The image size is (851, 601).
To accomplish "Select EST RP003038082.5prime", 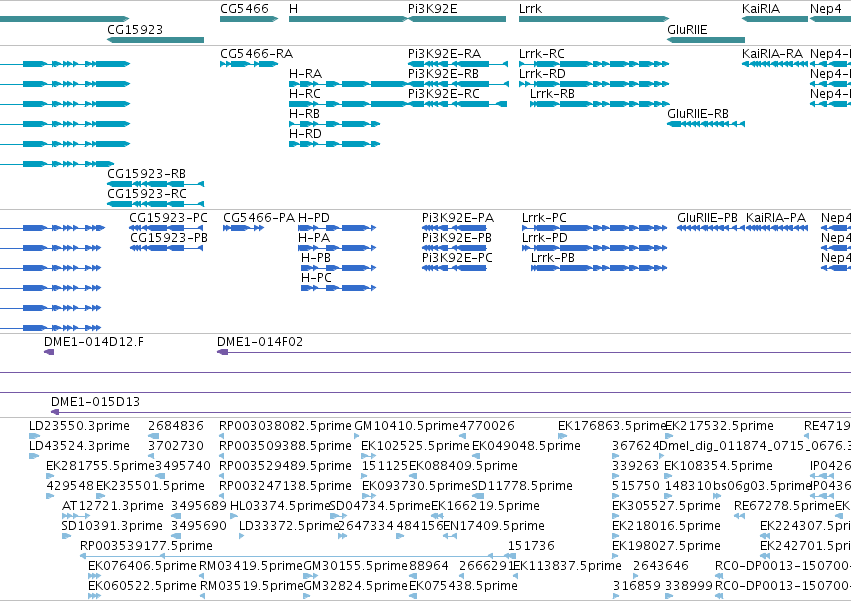I will pos(221,435).
